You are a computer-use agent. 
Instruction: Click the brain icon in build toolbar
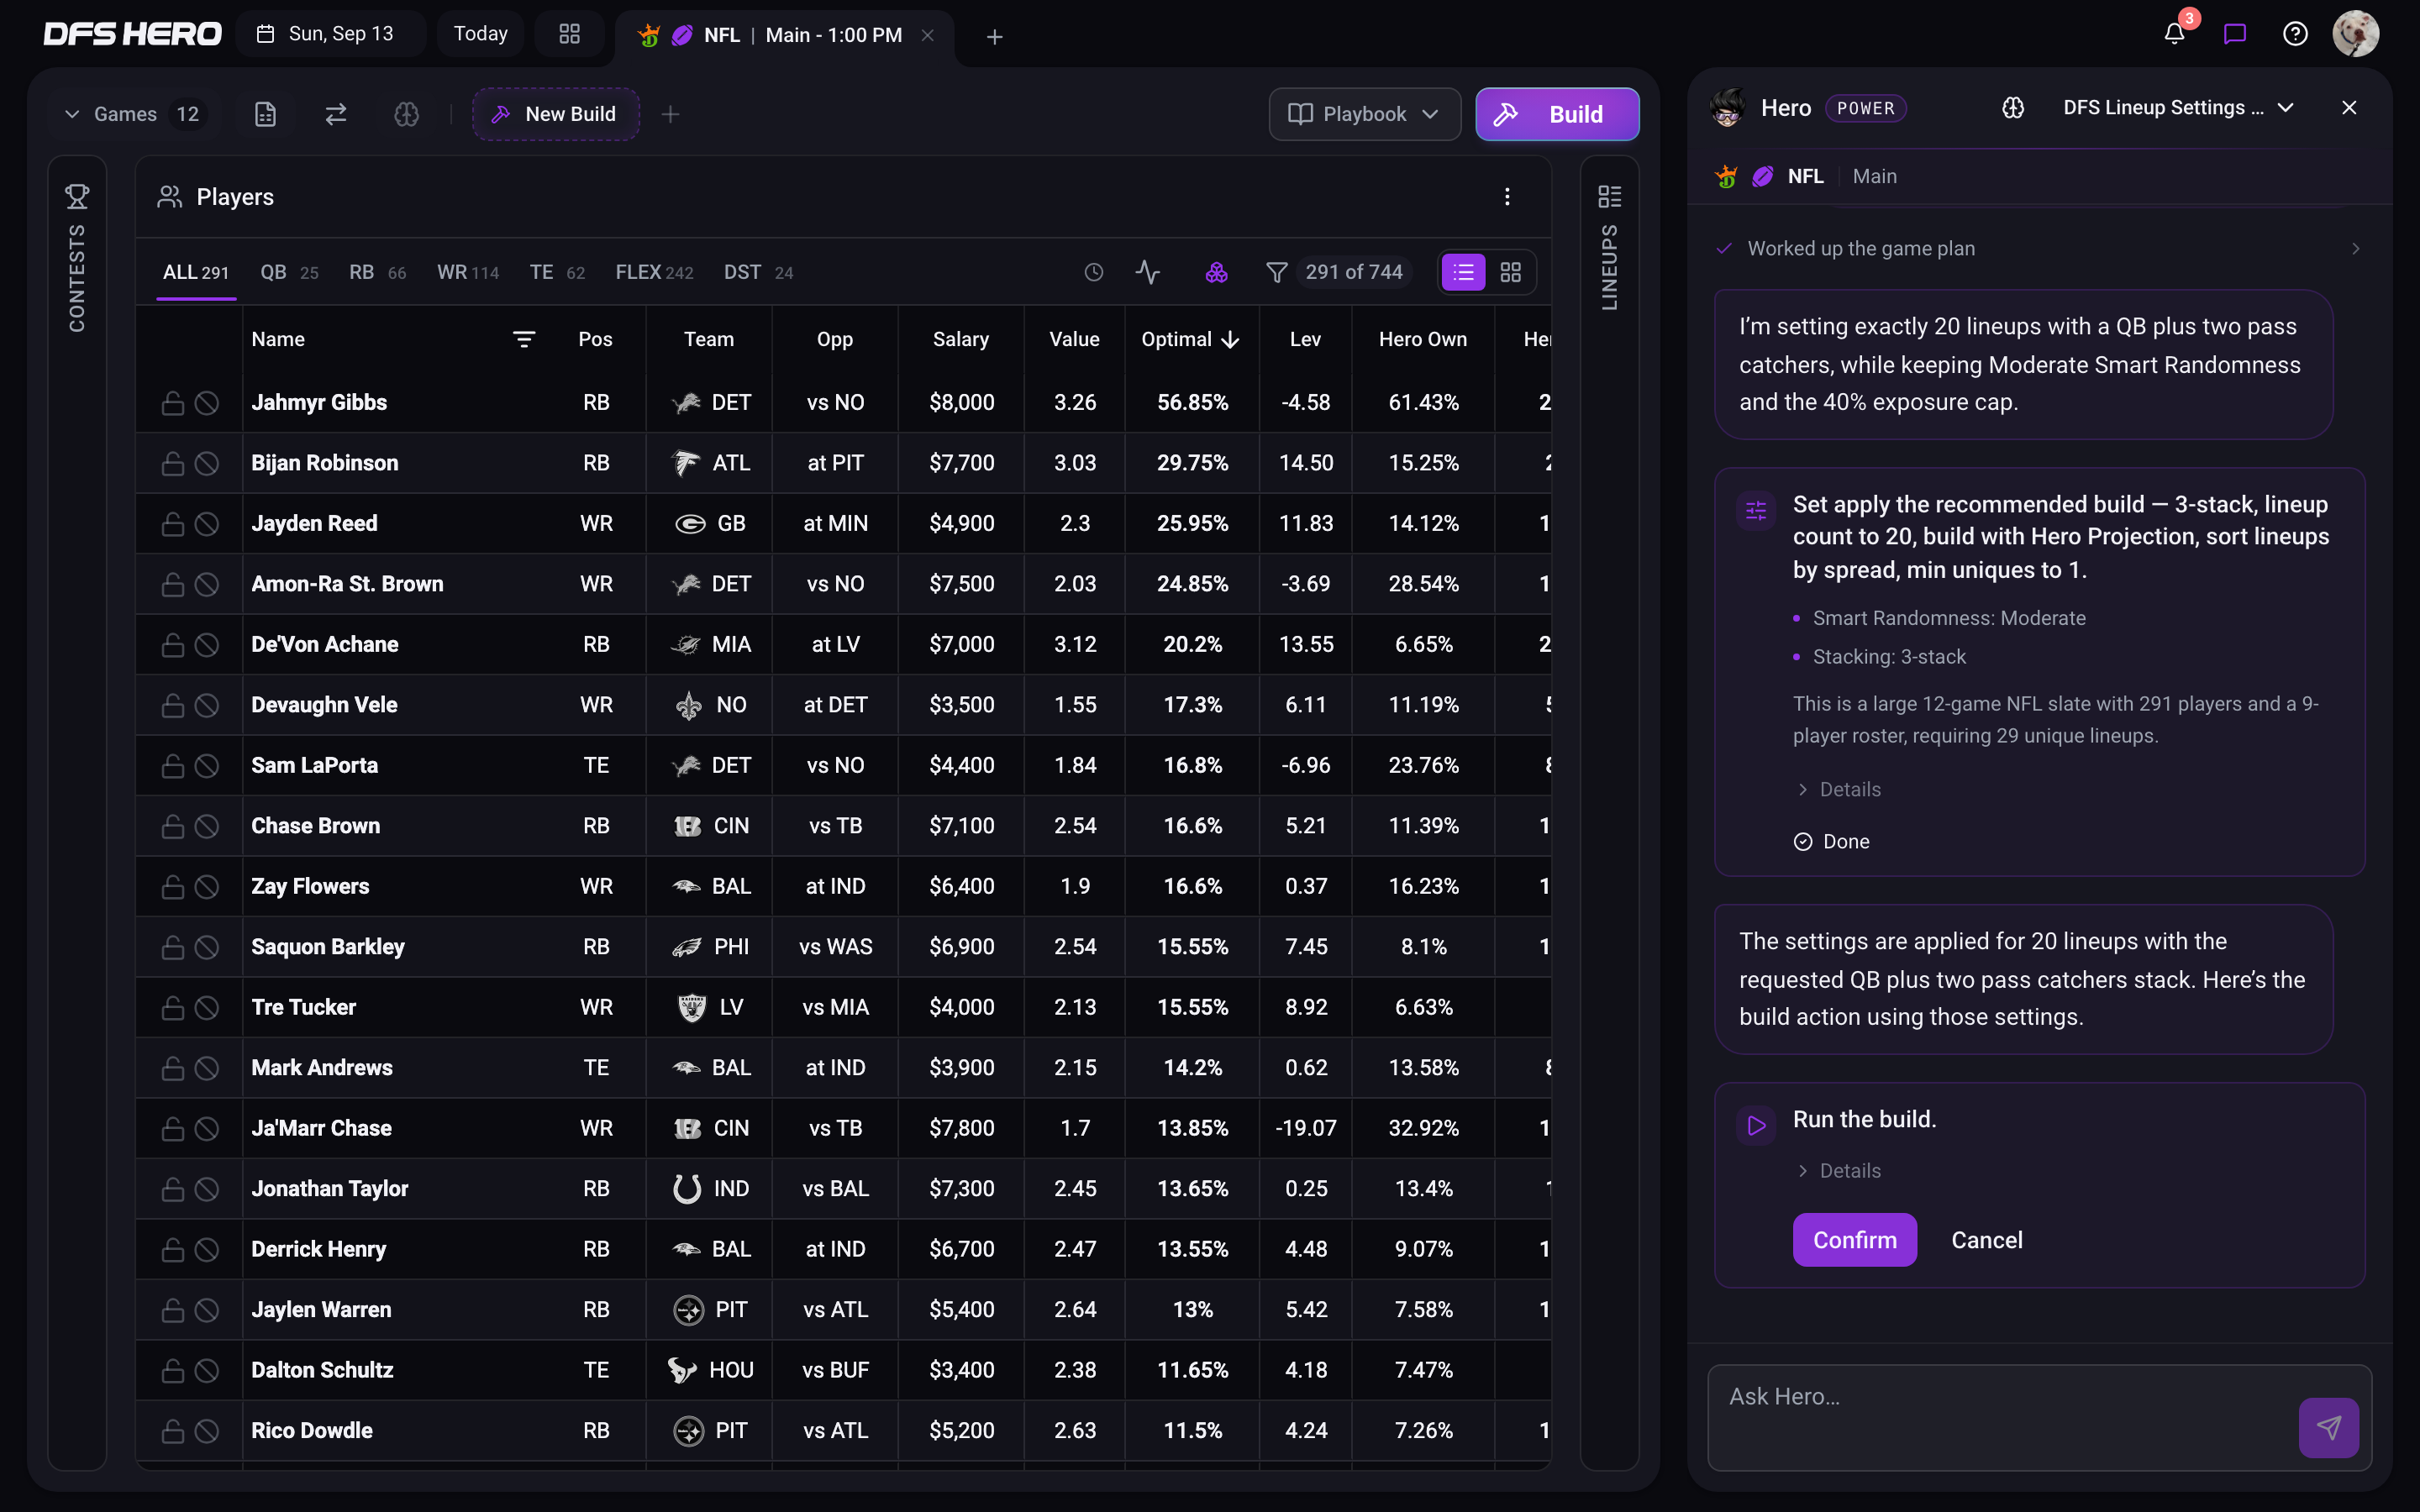point(407,114)
